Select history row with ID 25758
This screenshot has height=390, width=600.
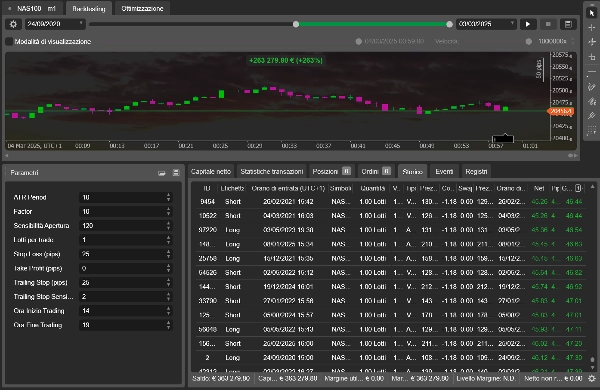[x=390, y=259]
